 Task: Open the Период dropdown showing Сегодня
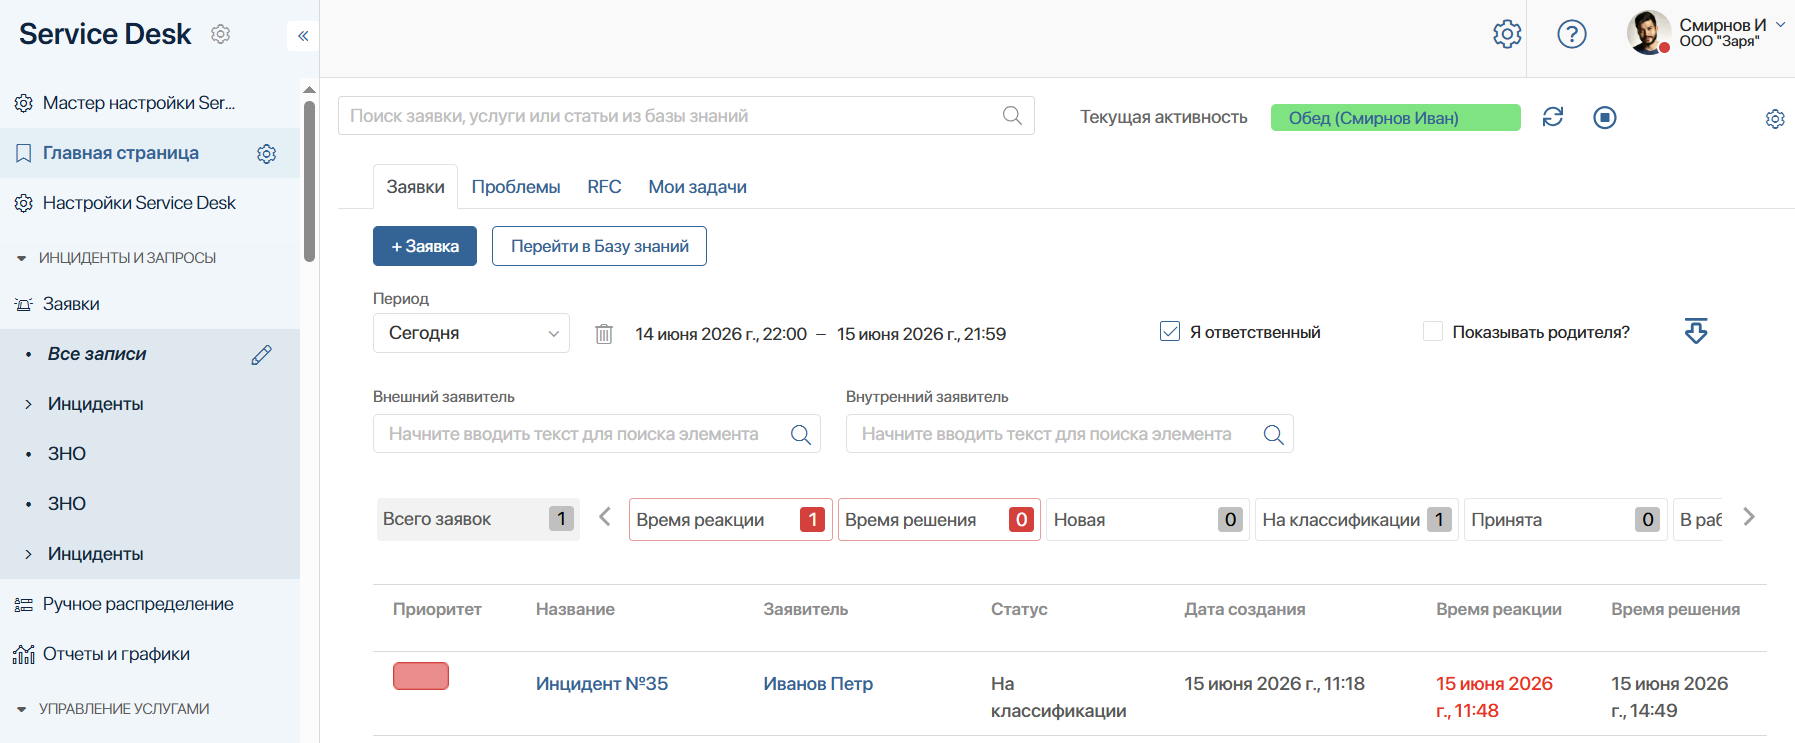[x=471, y=333]
